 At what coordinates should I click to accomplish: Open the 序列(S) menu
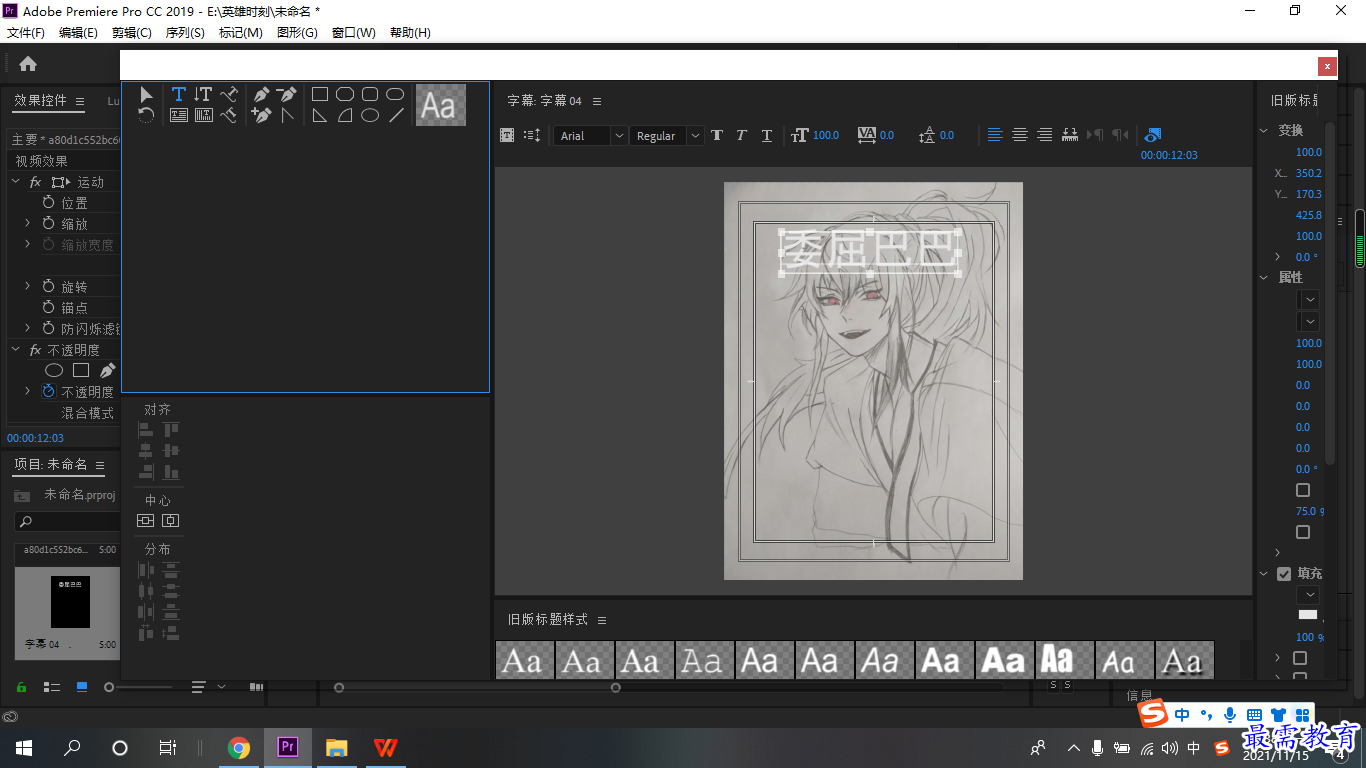(x=185, y=32)
